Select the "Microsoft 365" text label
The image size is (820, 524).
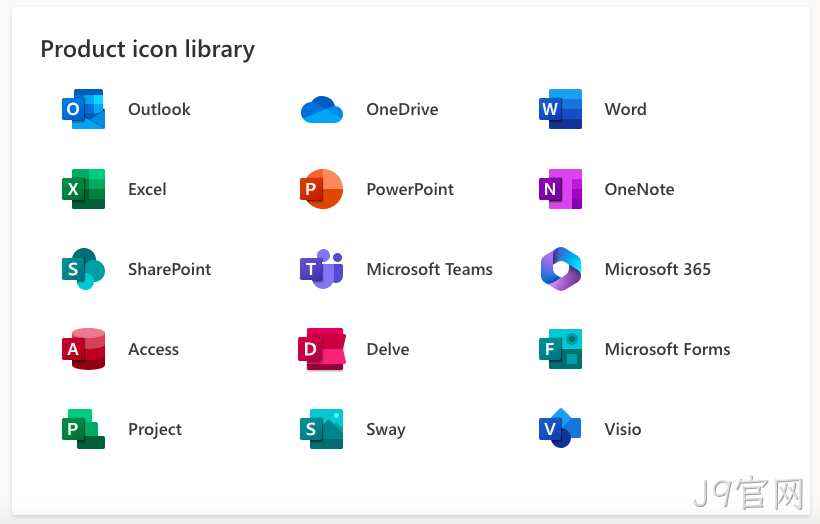(657, 269)
